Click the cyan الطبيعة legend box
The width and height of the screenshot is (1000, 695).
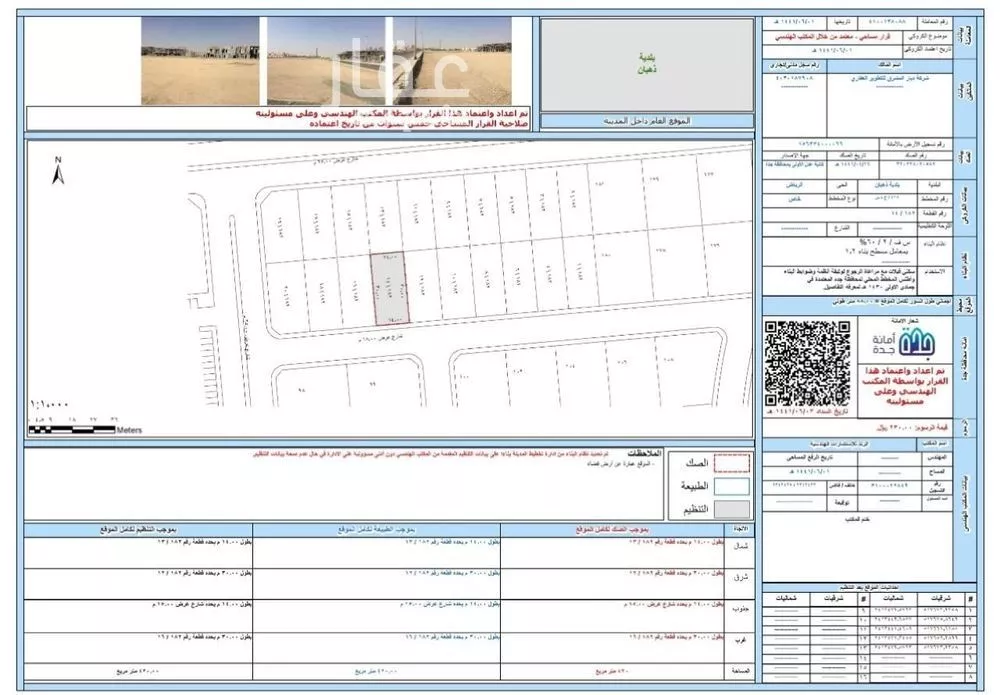click(734, 486)
